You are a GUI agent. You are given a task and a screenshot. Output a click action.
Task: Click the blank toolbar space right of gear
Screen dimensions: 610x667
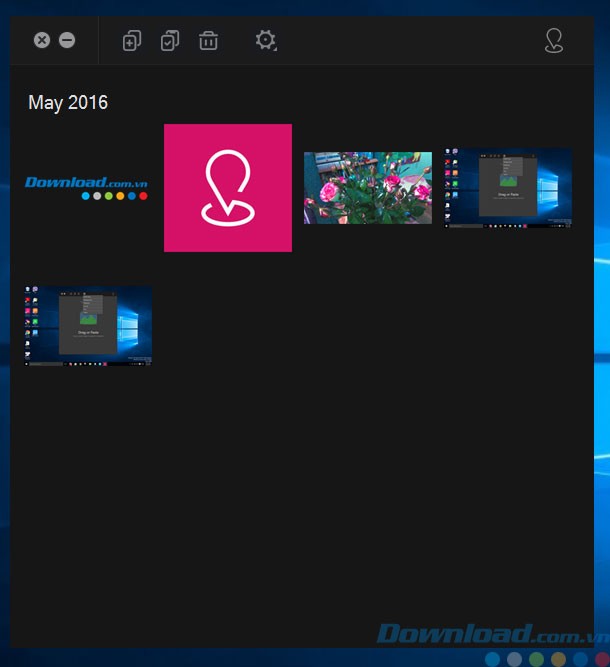400,41
